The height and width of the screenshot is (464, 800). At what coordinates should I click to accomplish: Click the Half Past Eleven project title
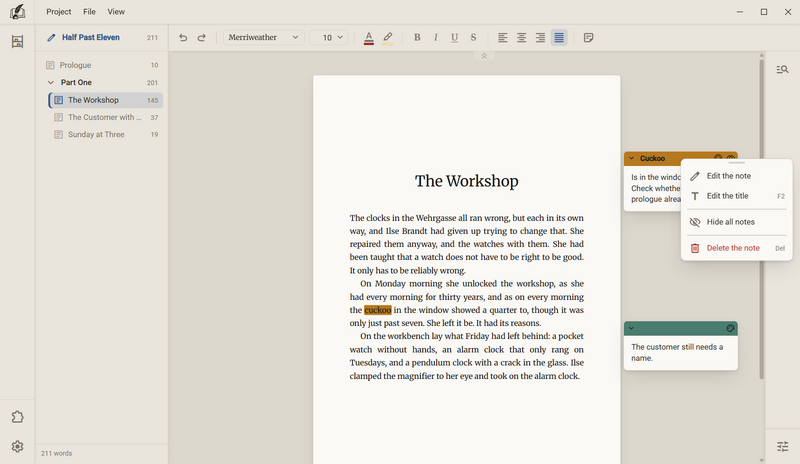(91, 37)
